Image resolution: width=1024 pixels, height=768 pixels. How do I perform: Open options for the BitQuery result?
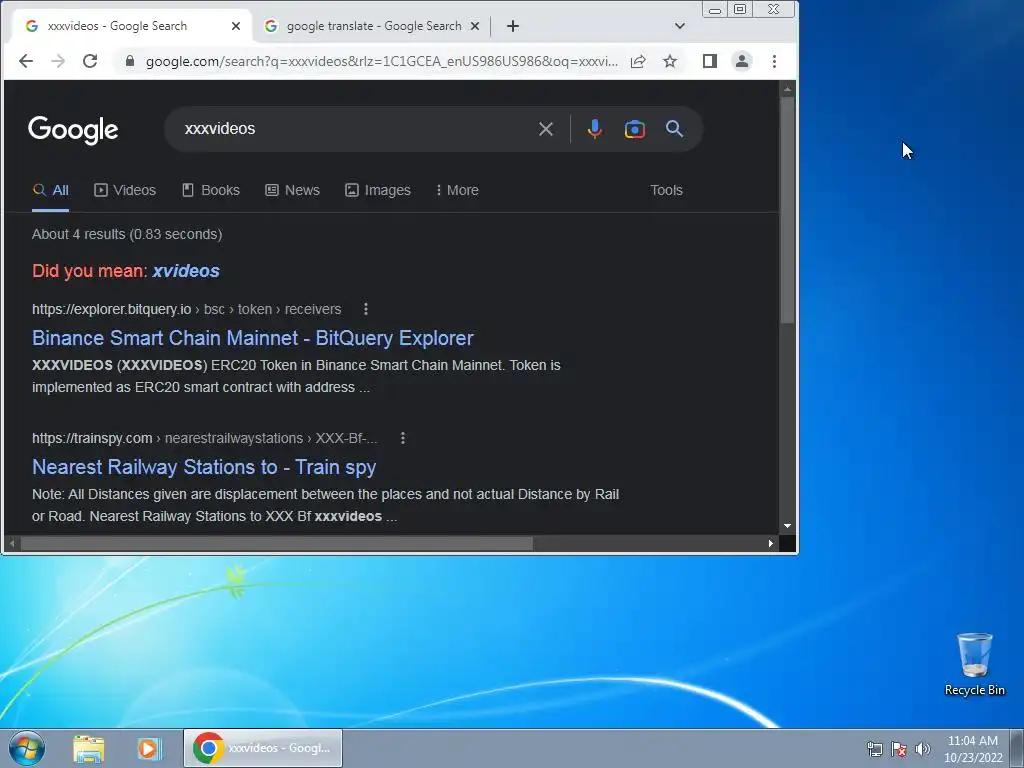[366, 309]
